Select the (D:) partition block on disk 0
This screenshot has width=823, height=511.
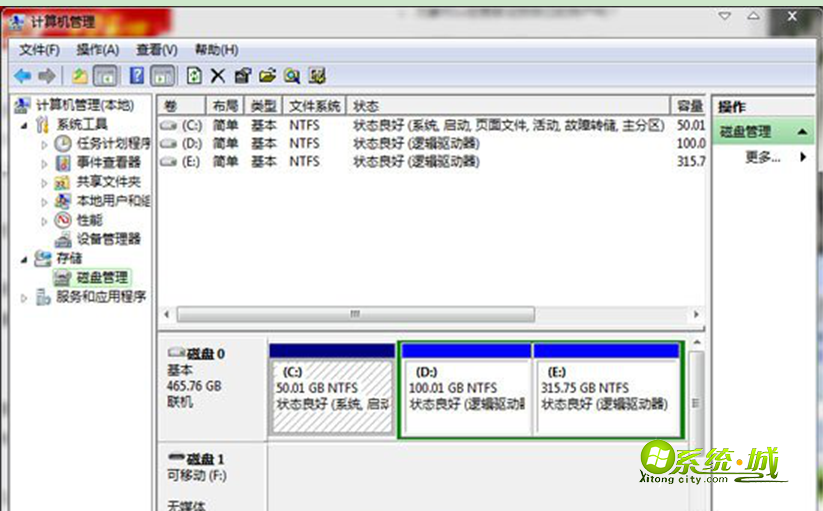coord(465,396)
